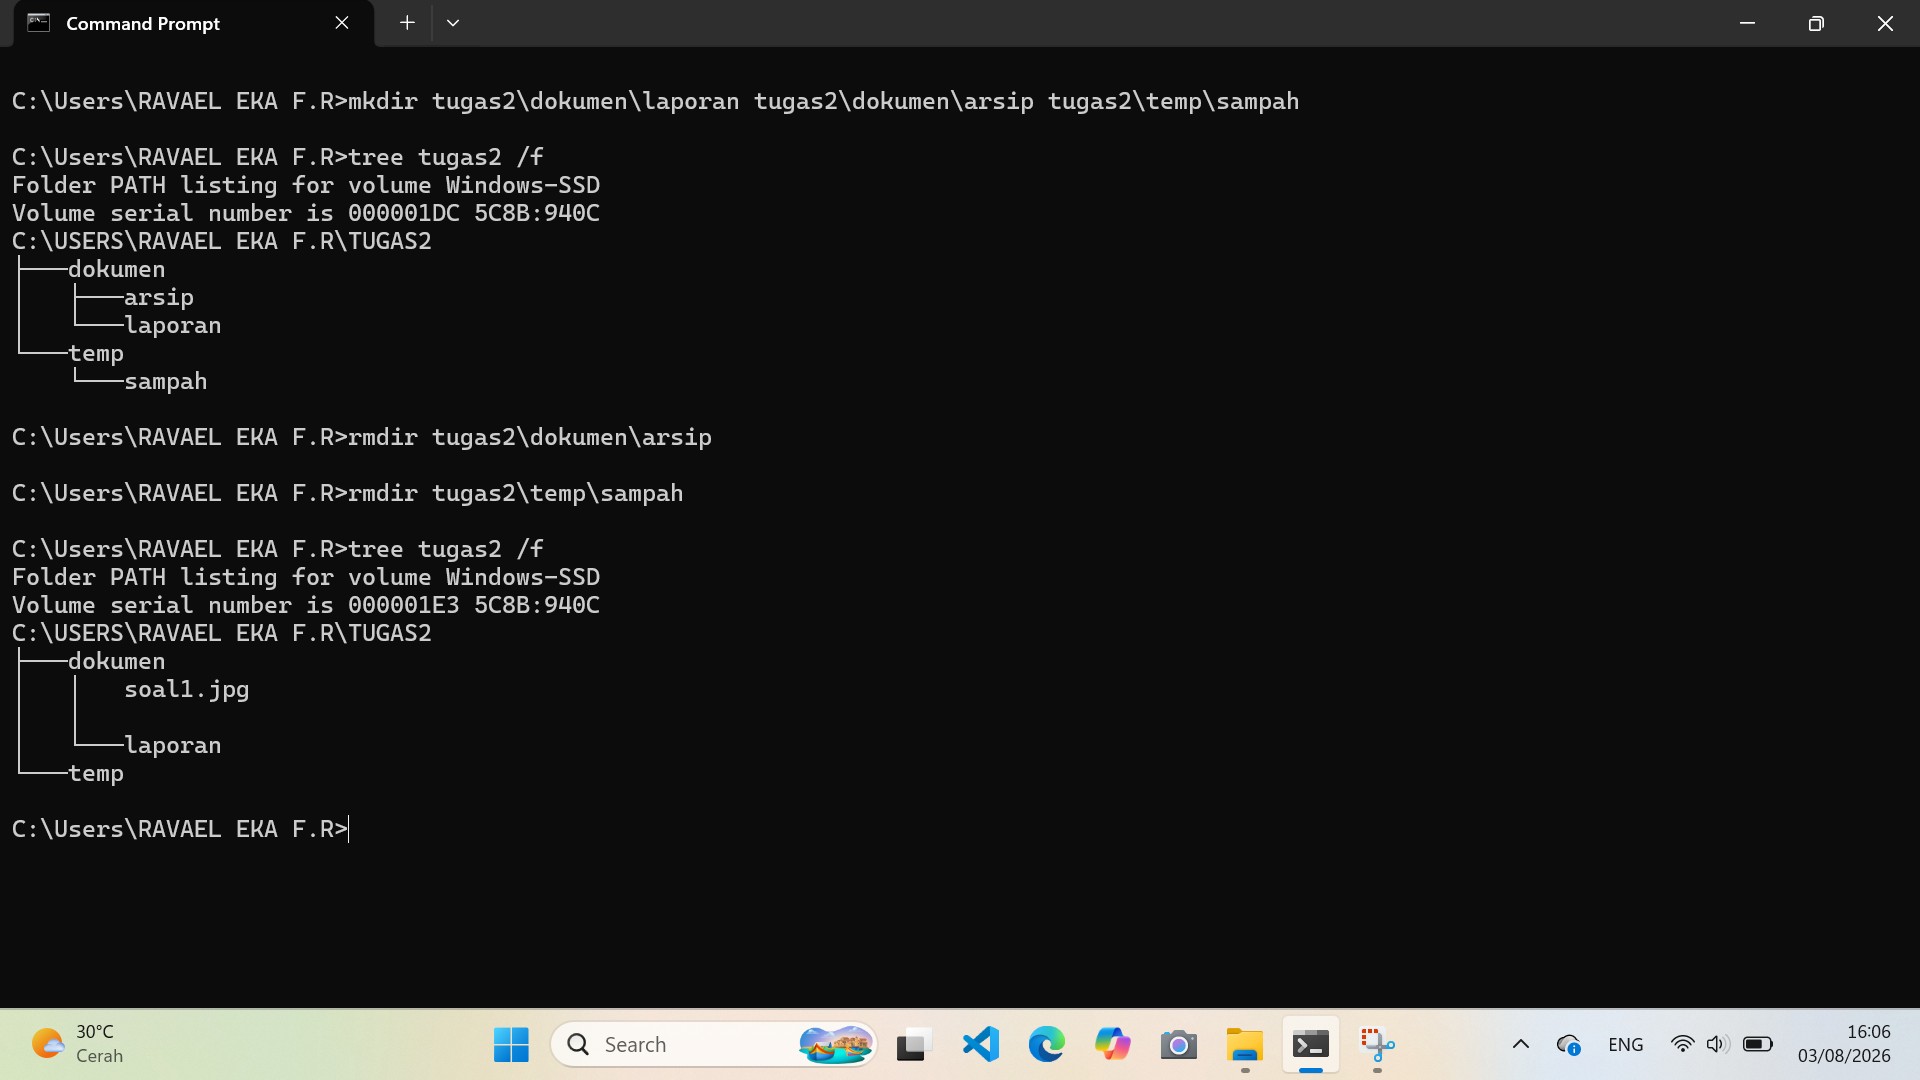1920x1080 pixels.
Task: Launch Visual Studio Code from the taskbar
Action: pos(981,1045)
